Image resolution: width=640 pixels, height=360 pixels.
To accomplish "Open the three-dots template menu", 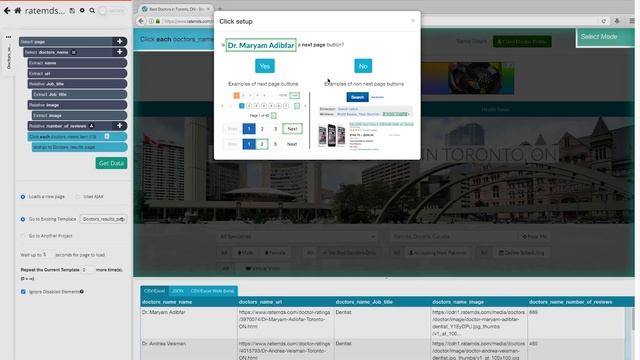I will click(8, 37).
